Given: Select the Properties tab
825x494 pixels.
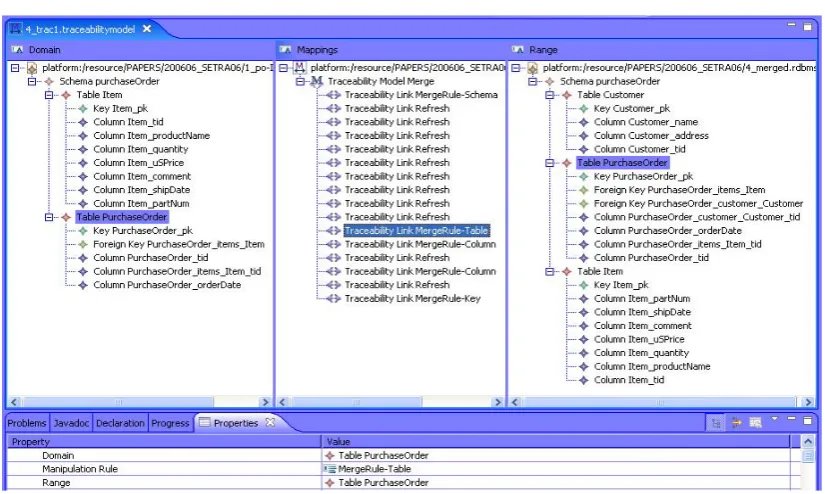Looking at the screenshot, I should [236, 423].
